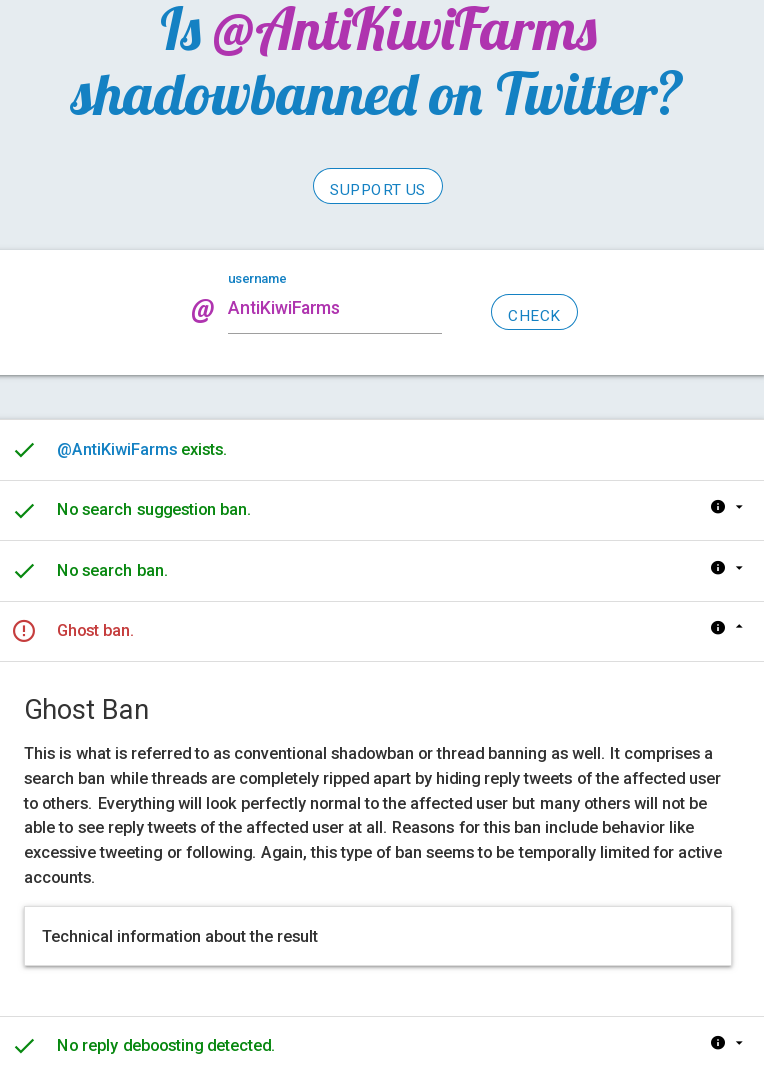The height and width of the screenshot is (1068, 764).
Task: Click the purple @ symbol icon
Action: click(203, 311)
